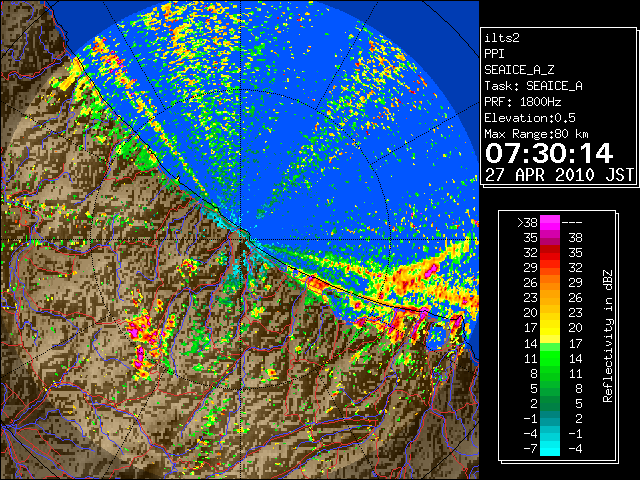This screenshot has width=640, height=480.
Task: Select the "Elevation:0.5" text
Action: point(530,118)
